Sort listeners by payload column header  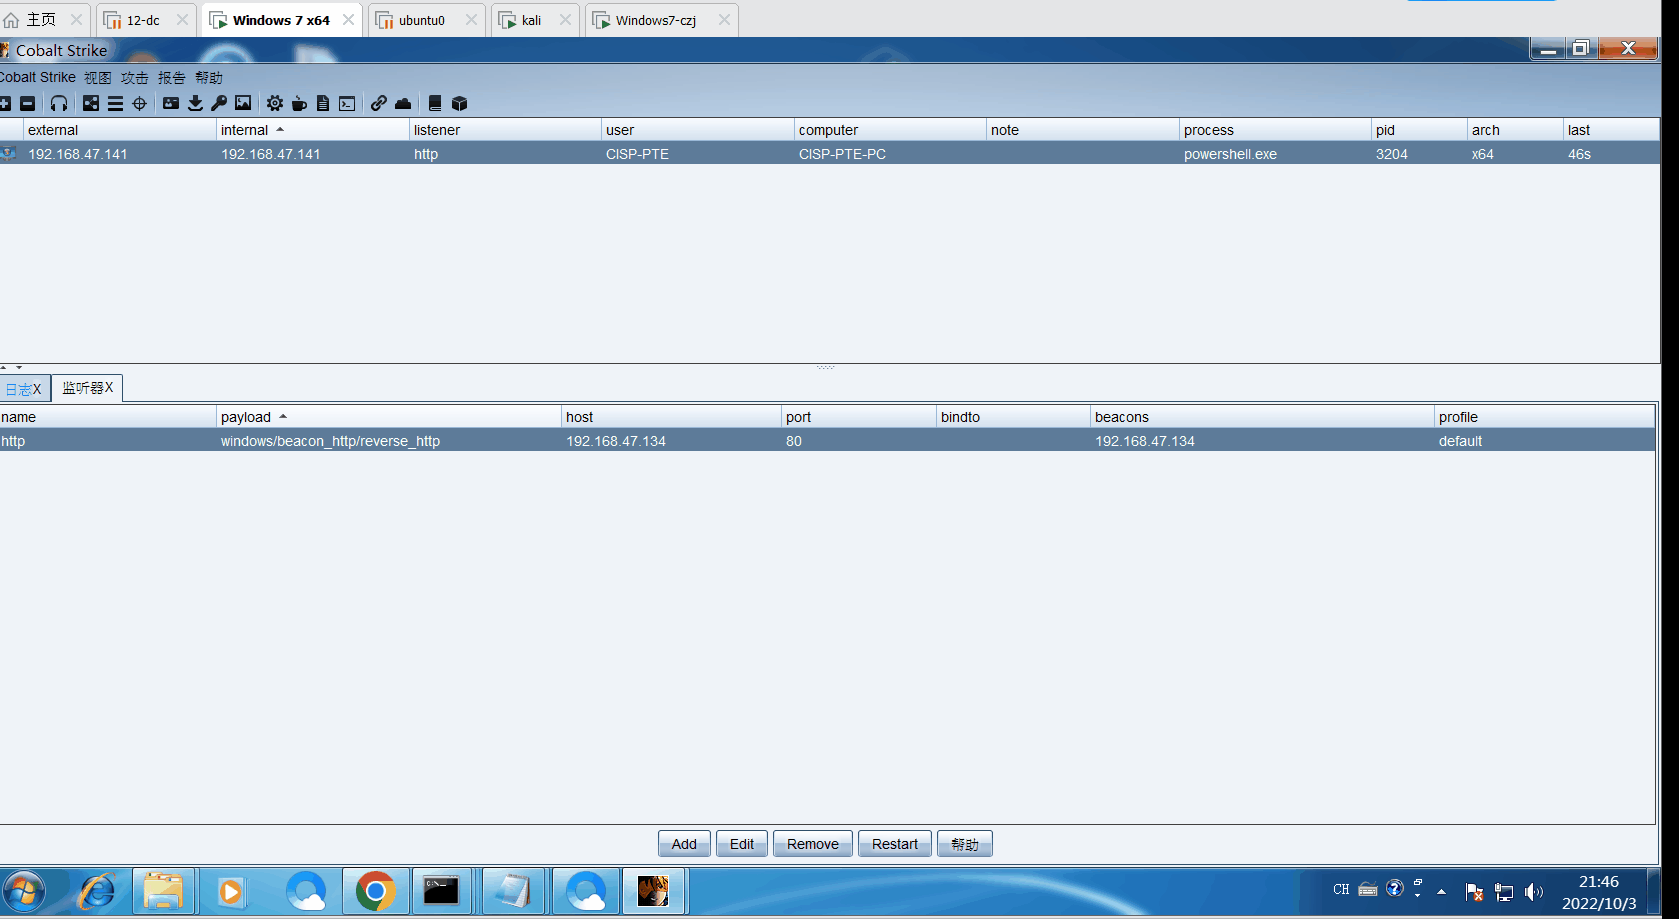[x=389, y=417]
